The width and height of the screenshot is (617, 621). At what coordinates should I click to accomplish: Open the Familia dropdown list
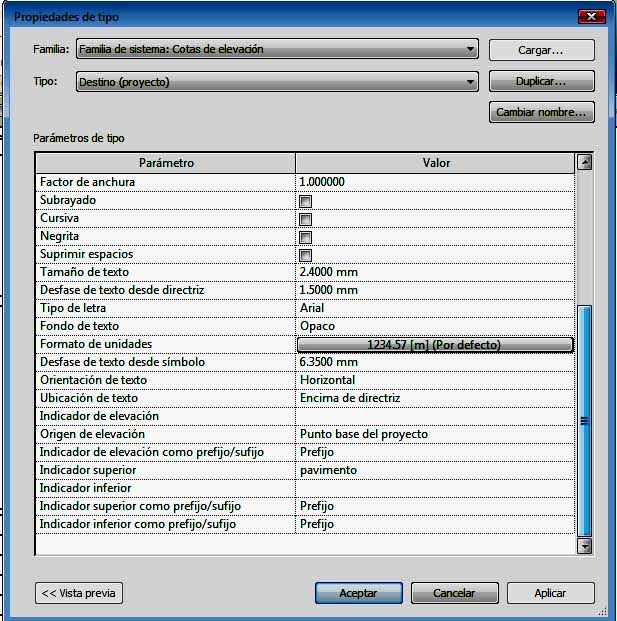(470, 49)
